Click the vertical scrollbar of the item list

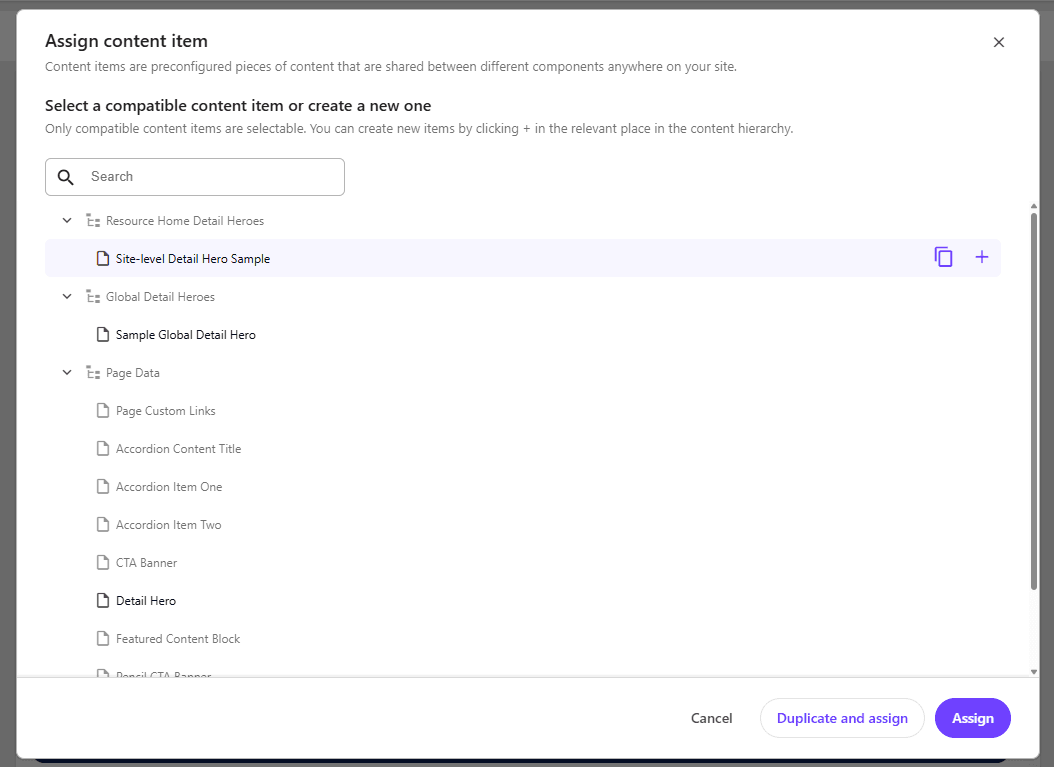pyautogui.click(x=1034, y=400)
